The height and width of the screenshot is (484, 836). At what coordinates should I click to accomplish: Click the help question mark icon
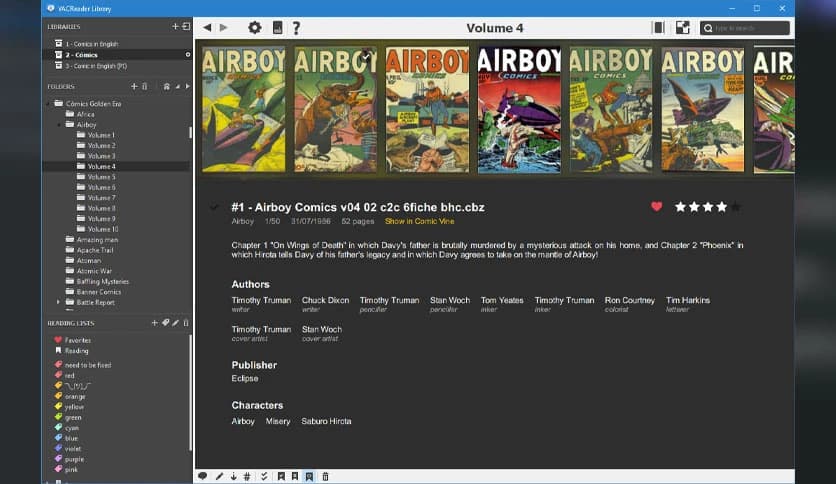tap(297, 28)
